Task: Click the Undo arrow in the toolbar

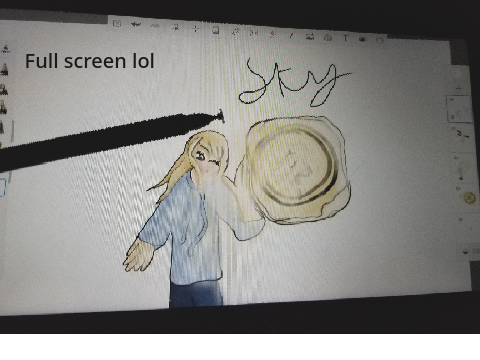Action: tap(136, 25)
